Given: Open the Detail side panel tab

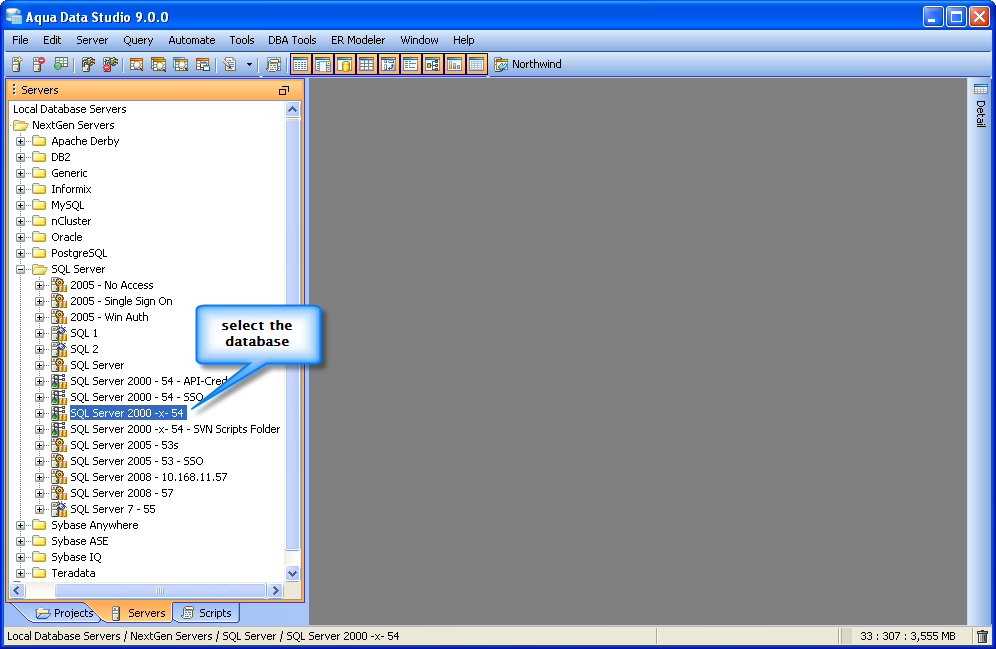Looking at the screenshot, I should click(x=981, y=105).
